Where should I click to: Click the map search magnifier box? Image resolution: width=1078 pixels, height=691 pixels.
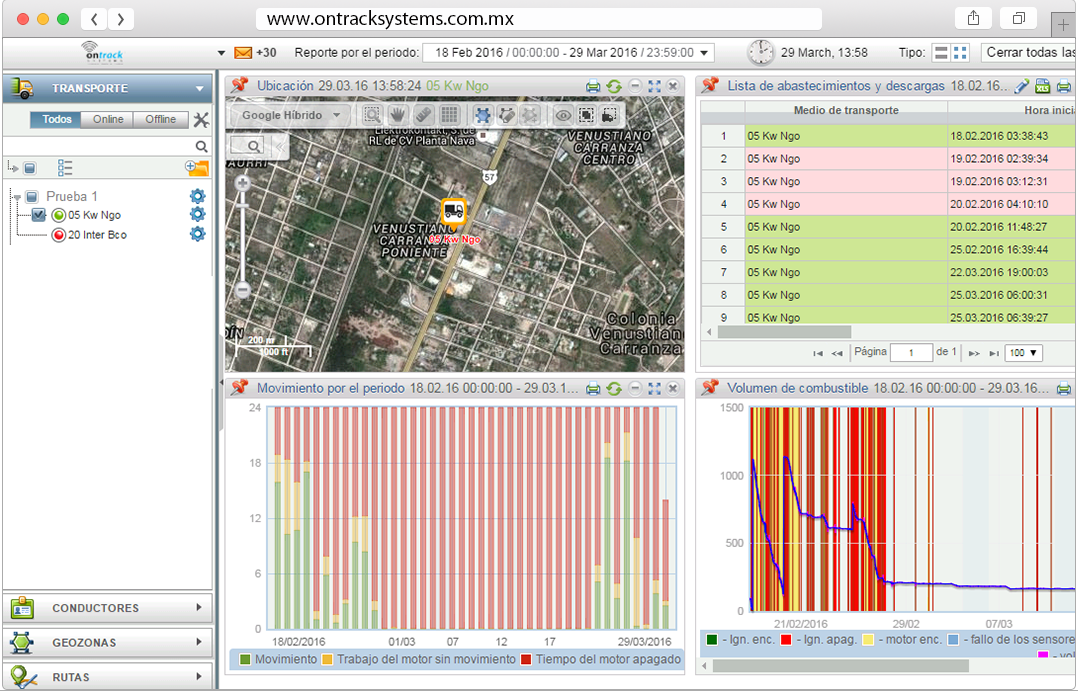point(248,146)
